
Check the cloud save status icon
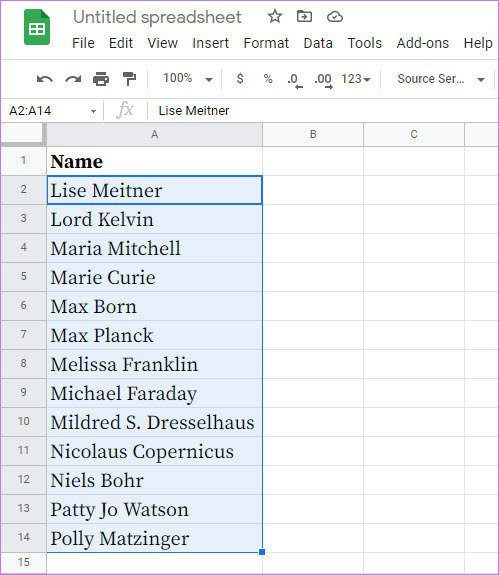334,17
